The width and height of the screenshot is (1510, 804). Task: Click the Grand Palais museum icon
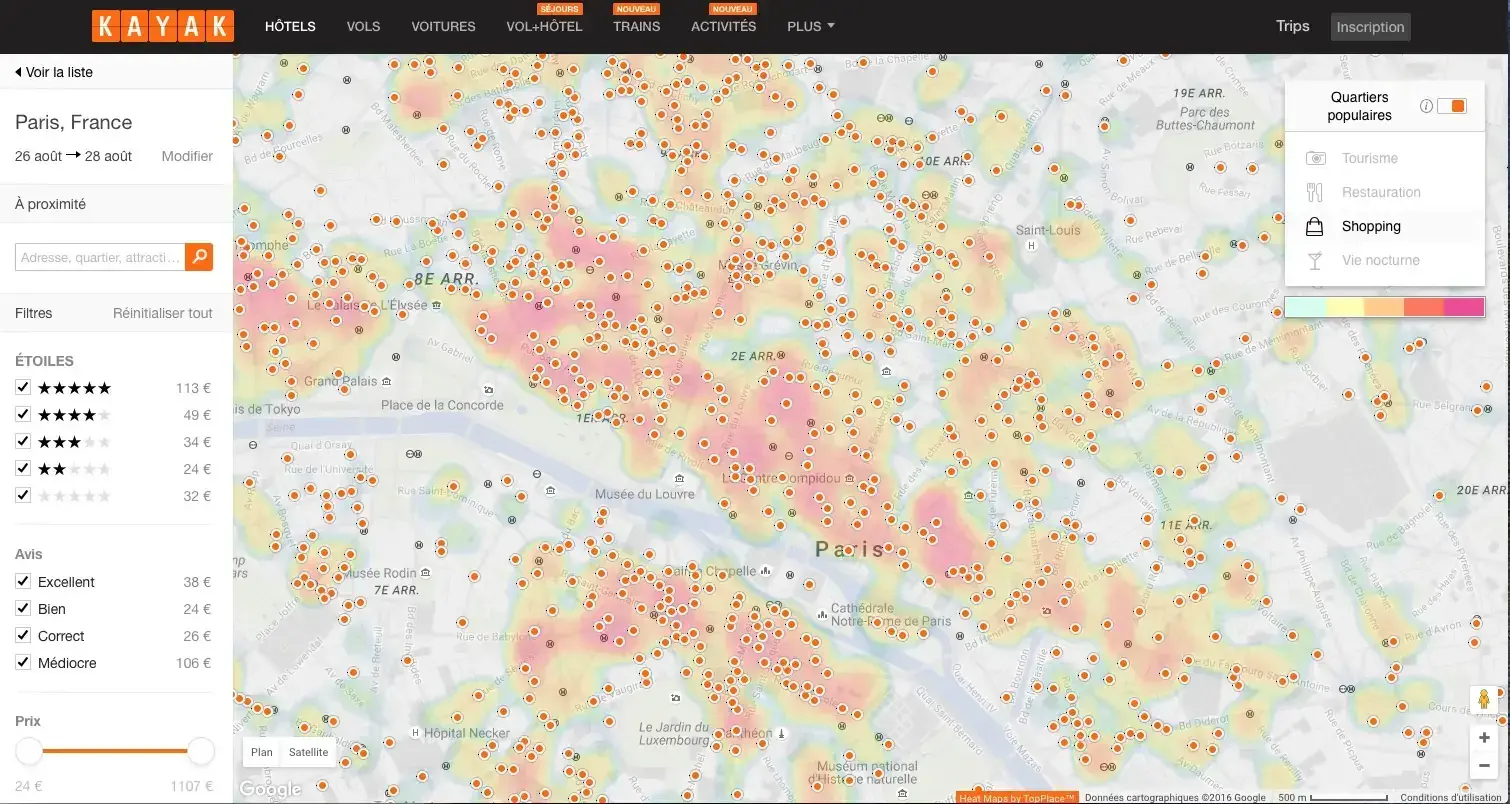point(387,381)
